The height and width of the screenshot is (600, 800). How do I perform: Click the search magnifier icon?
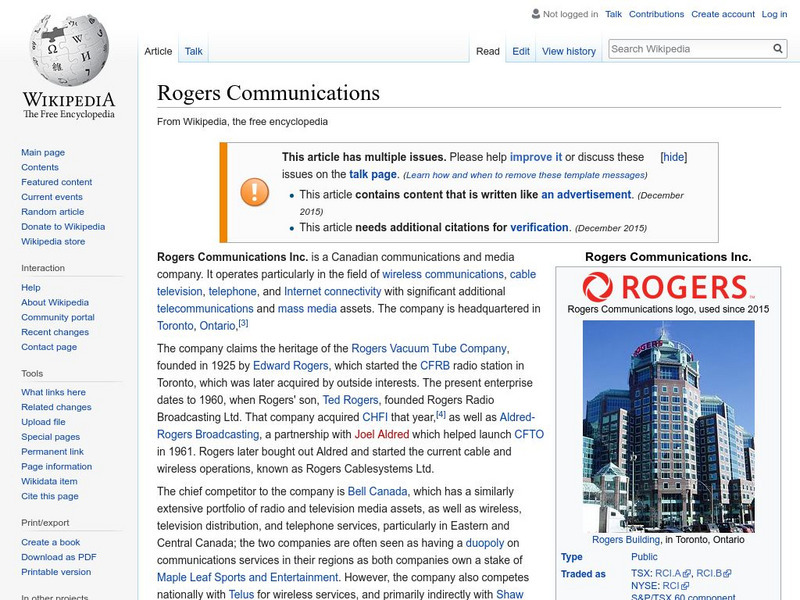click(778, 49)
